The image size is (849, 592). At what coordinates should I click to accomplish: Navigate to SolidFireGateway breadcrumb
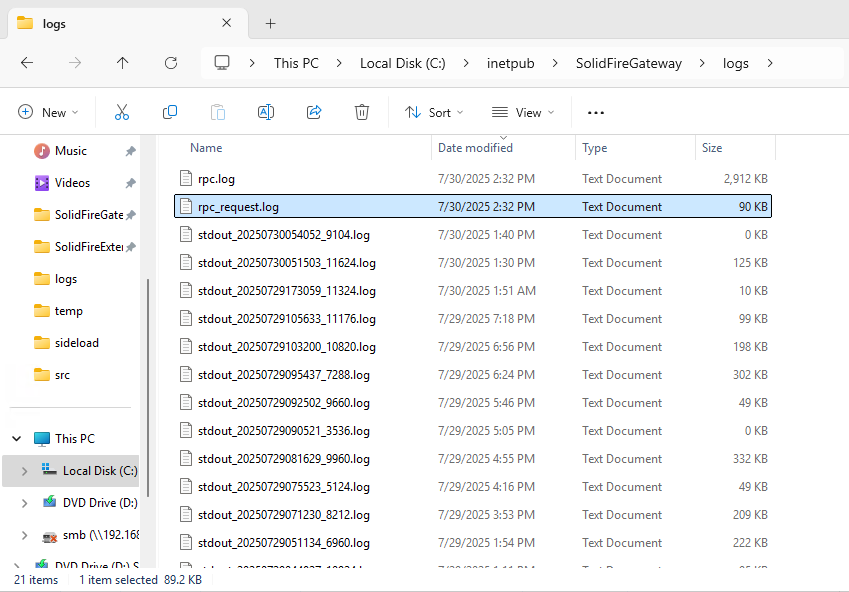pos(629,63)
